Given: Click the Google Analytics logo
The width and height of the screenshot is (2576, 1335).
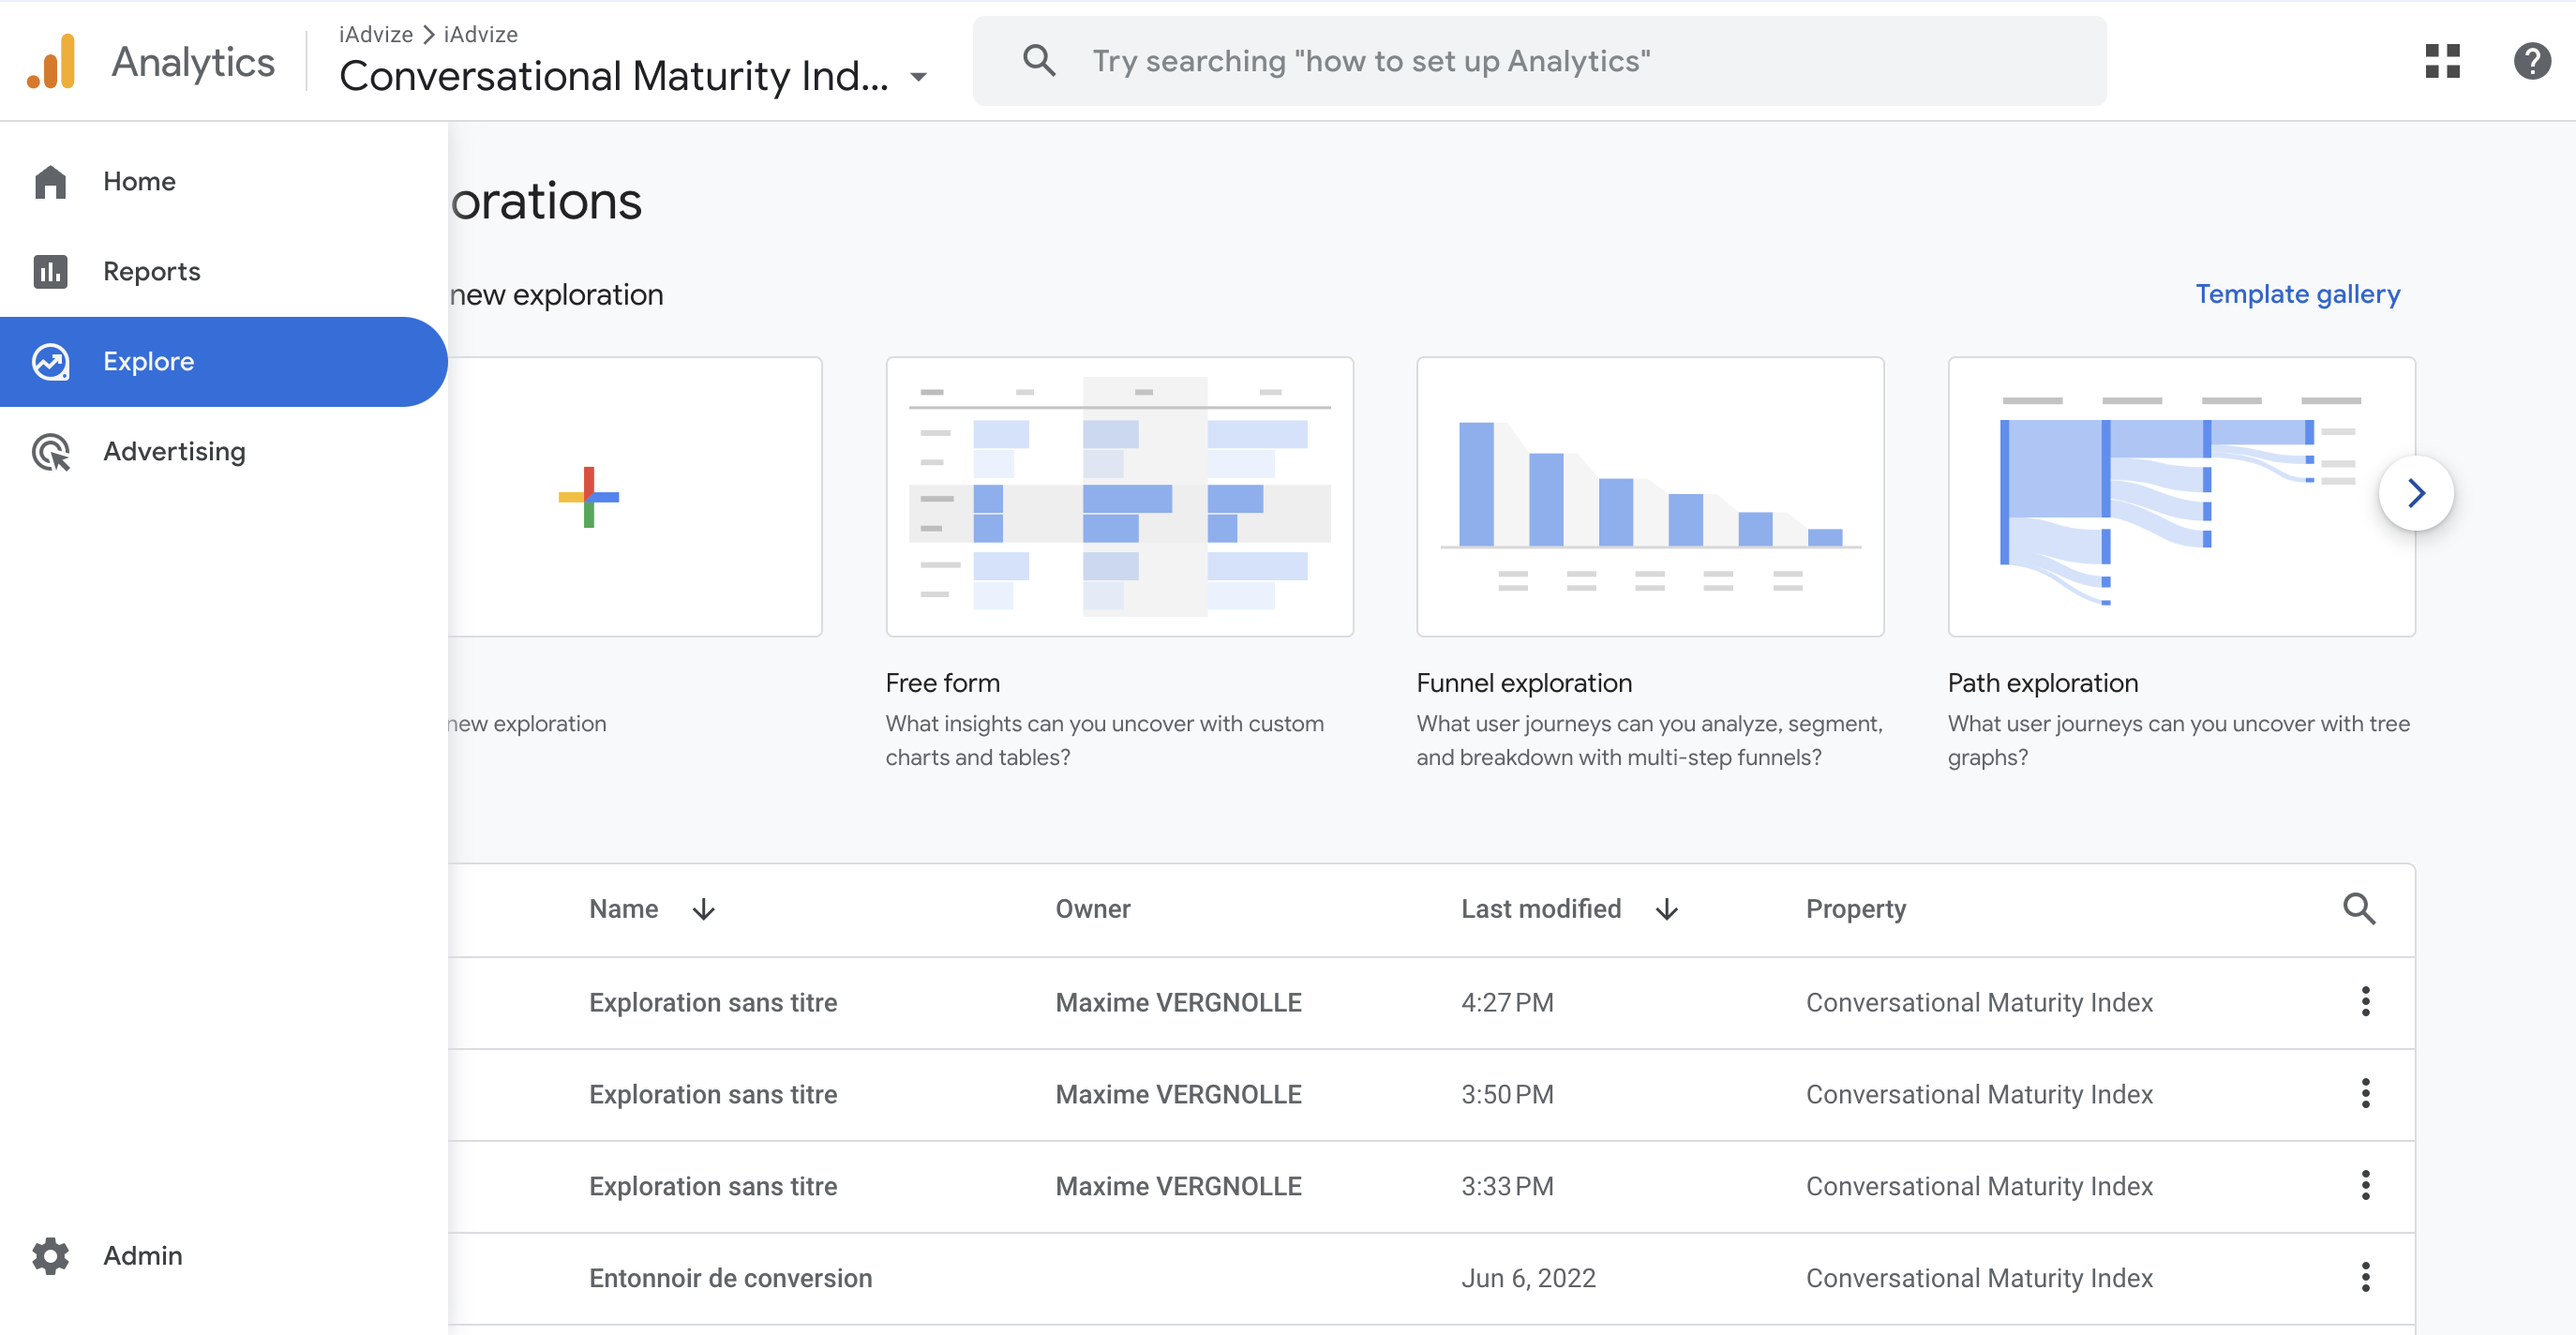Looking at the screenshot, I should point(51,61).
